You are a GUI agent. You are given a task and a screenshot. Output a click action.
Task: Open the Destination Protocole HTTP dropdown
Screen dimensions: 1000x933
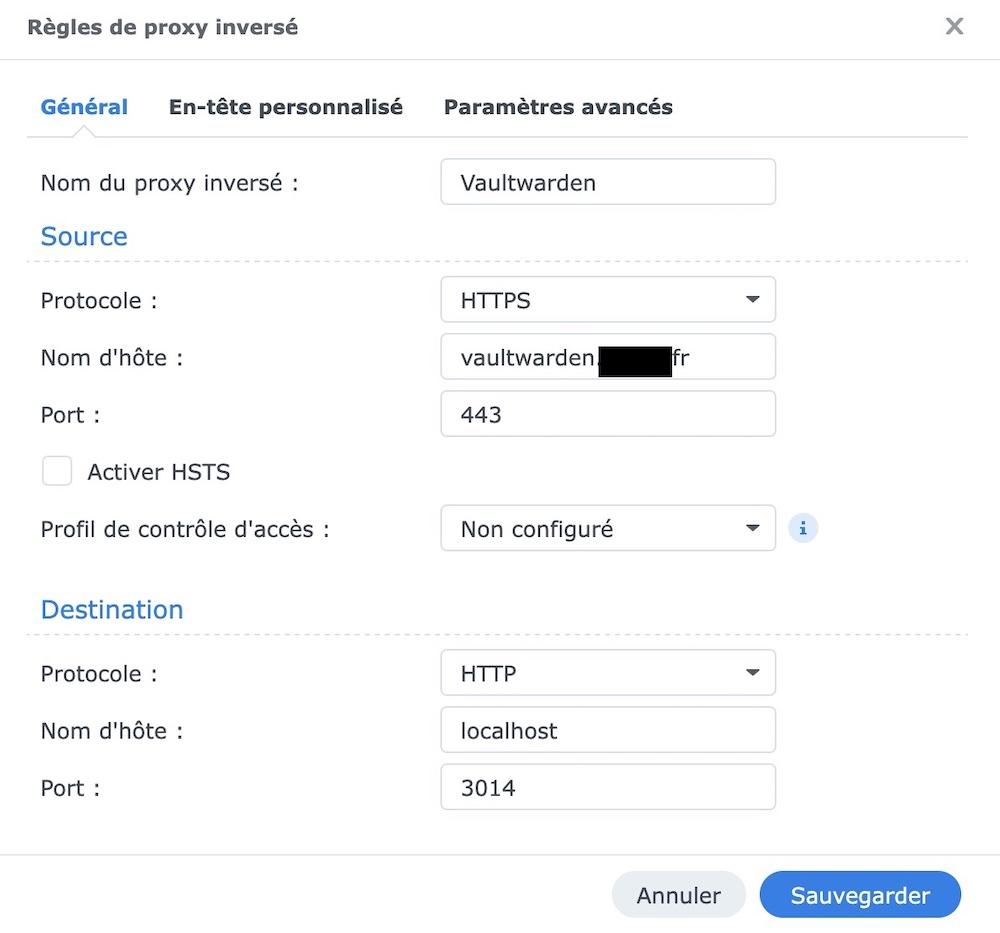607,673
